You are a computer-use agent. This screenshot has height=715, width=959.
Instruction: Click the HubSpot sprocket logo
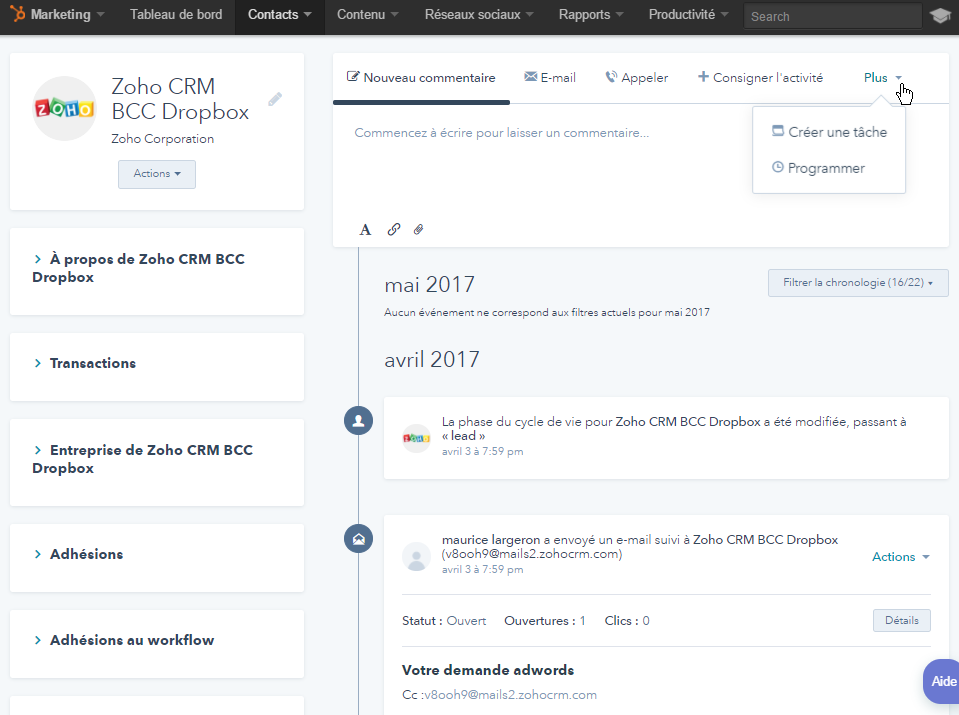click(18, 13)
